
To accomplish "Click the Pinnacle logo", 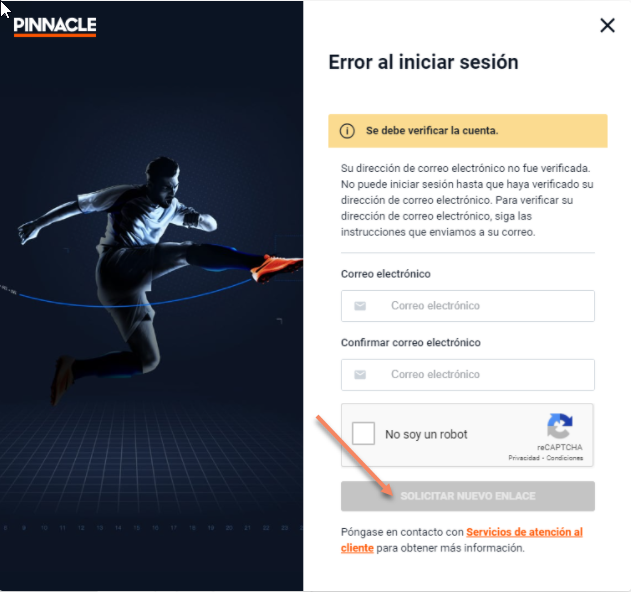I will pyautogui.click(x=55, y=27).
